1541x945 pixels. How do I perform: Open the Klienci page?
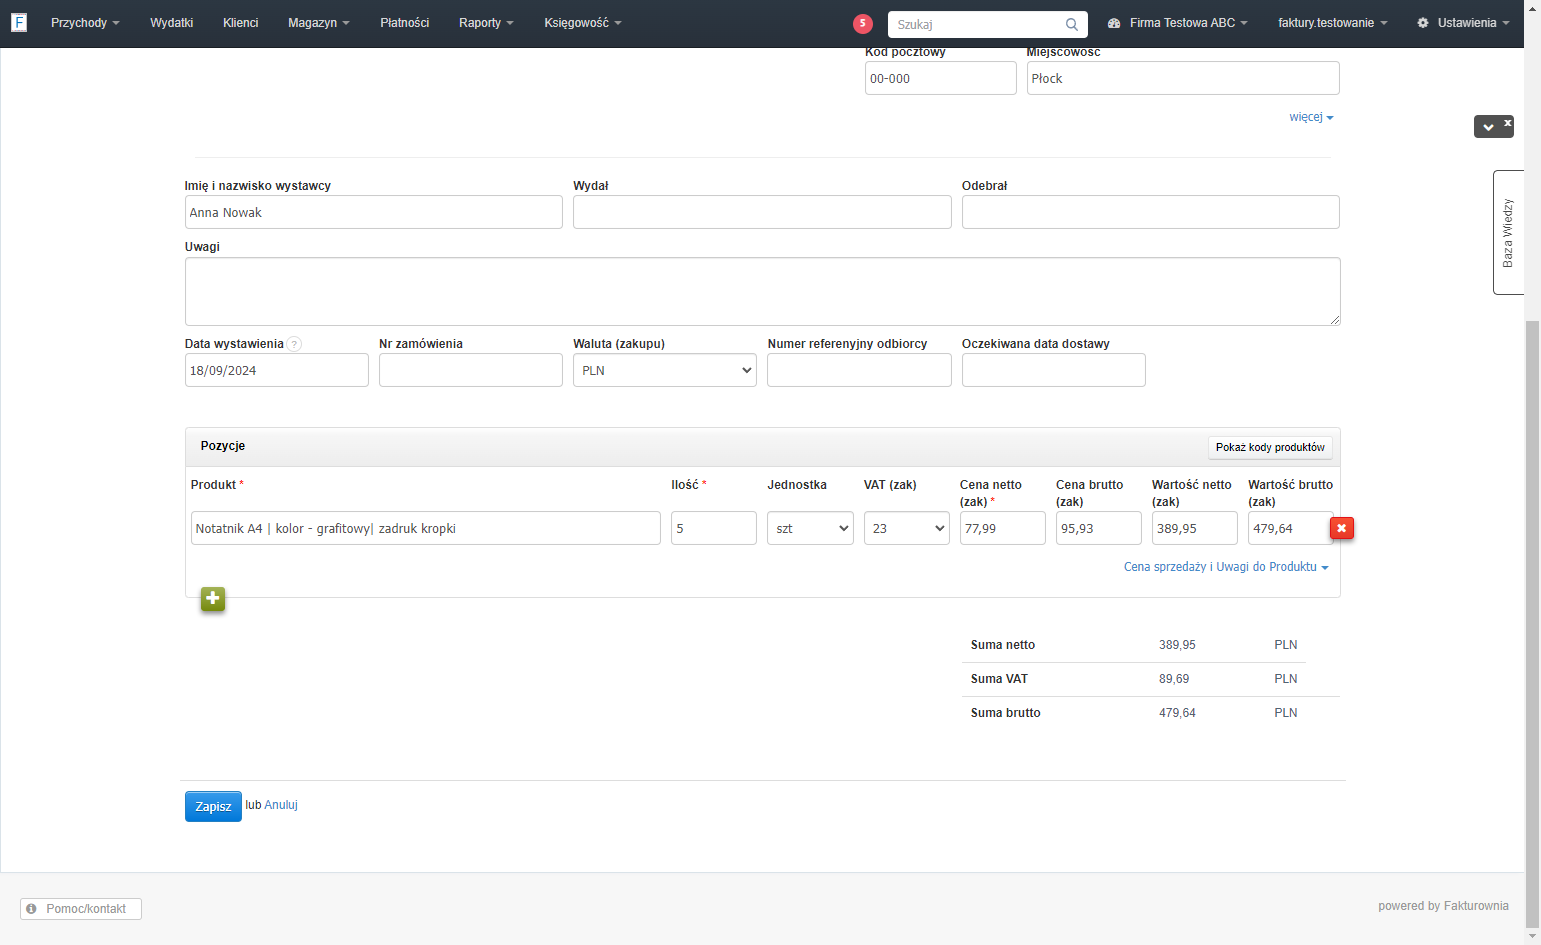241,23
